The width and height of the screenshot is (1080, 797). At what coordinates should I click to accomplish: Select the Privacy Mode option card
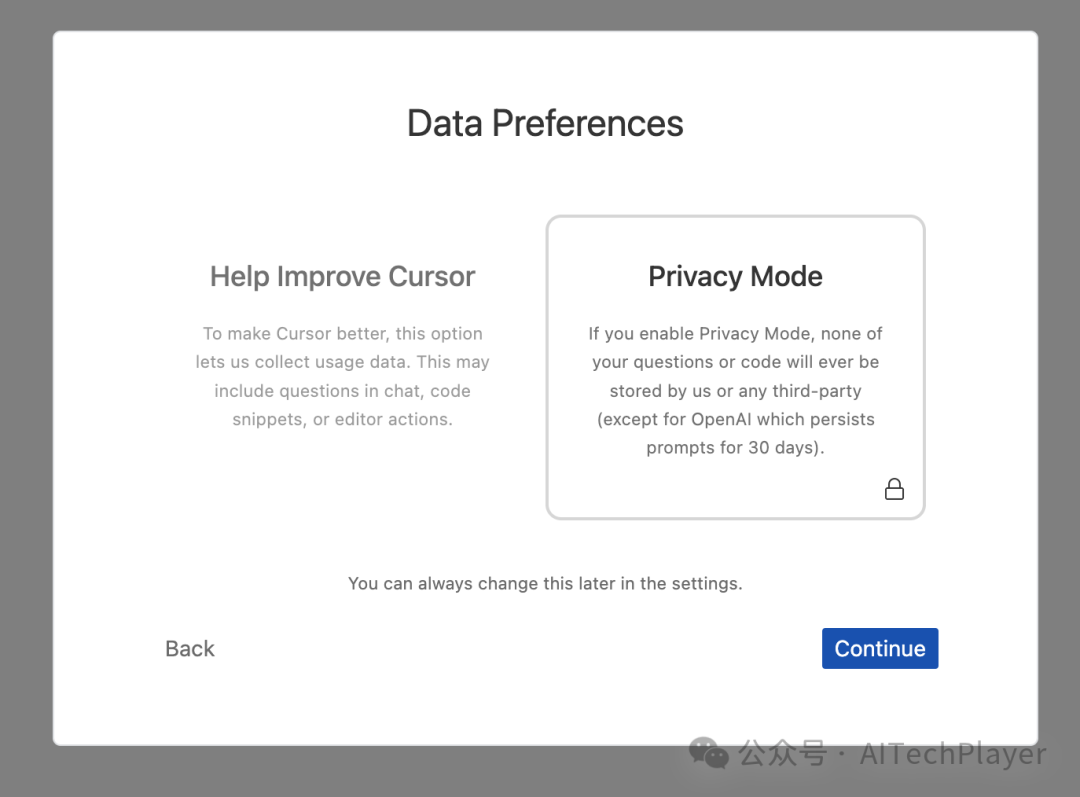click(735, 367)
